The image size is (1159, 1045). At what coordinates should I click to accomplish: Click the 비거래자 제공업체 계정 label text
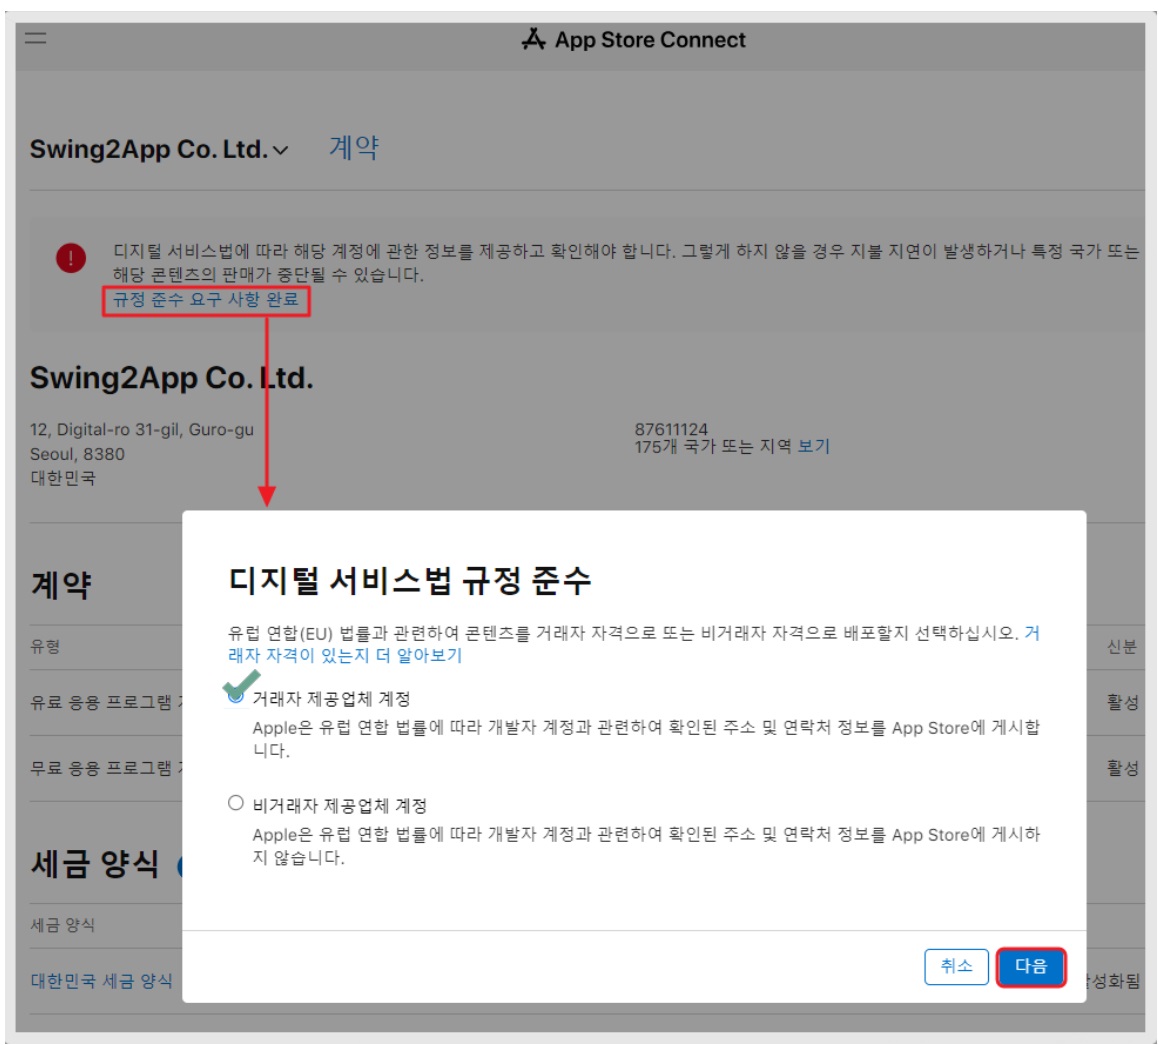point(340,806)
